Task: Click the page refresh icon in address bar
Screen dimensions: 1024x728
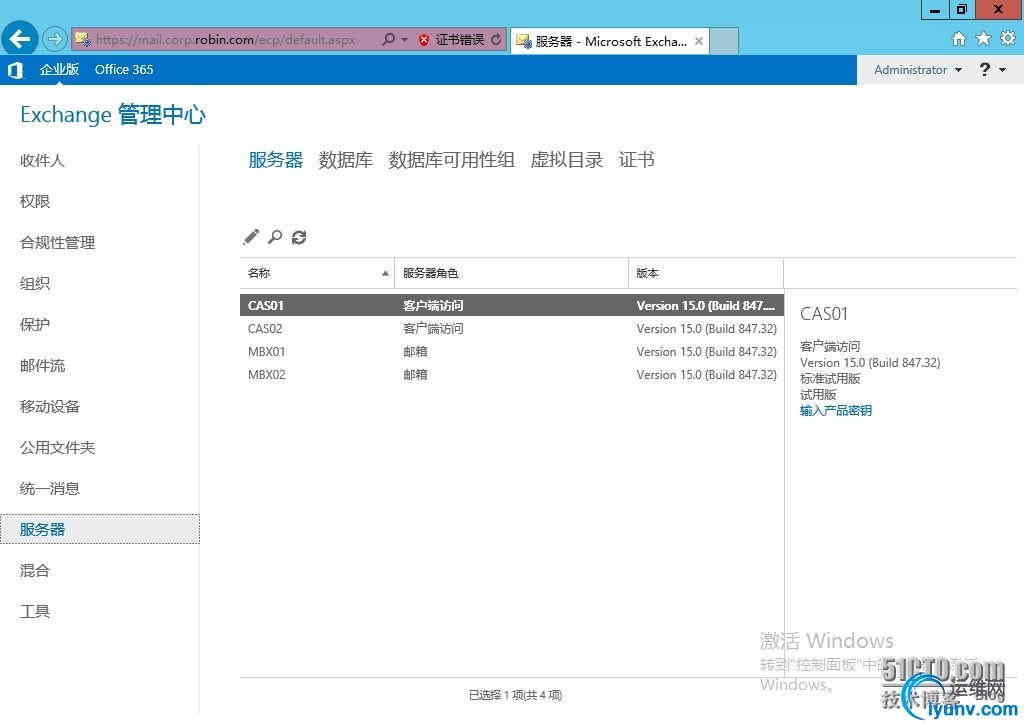Action: pos(496,39)
